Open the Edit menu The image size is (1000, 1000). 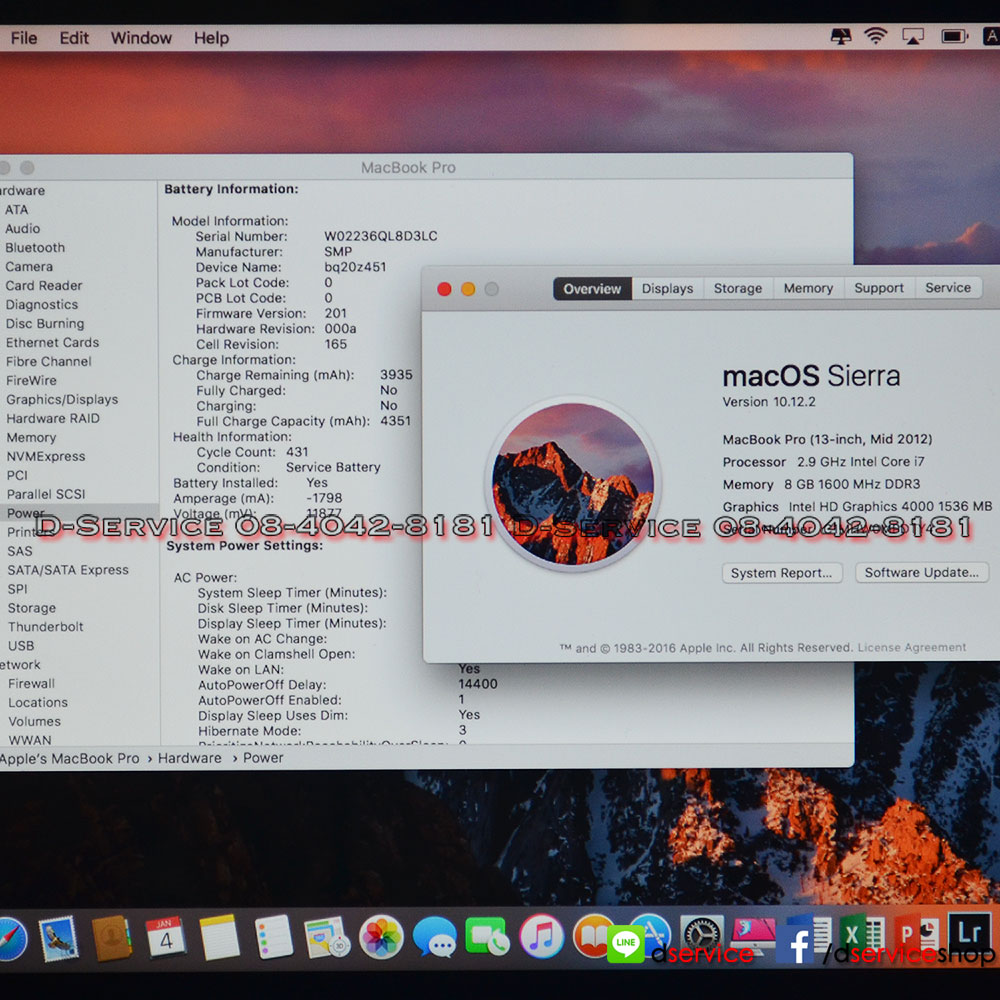click(74, 38)
